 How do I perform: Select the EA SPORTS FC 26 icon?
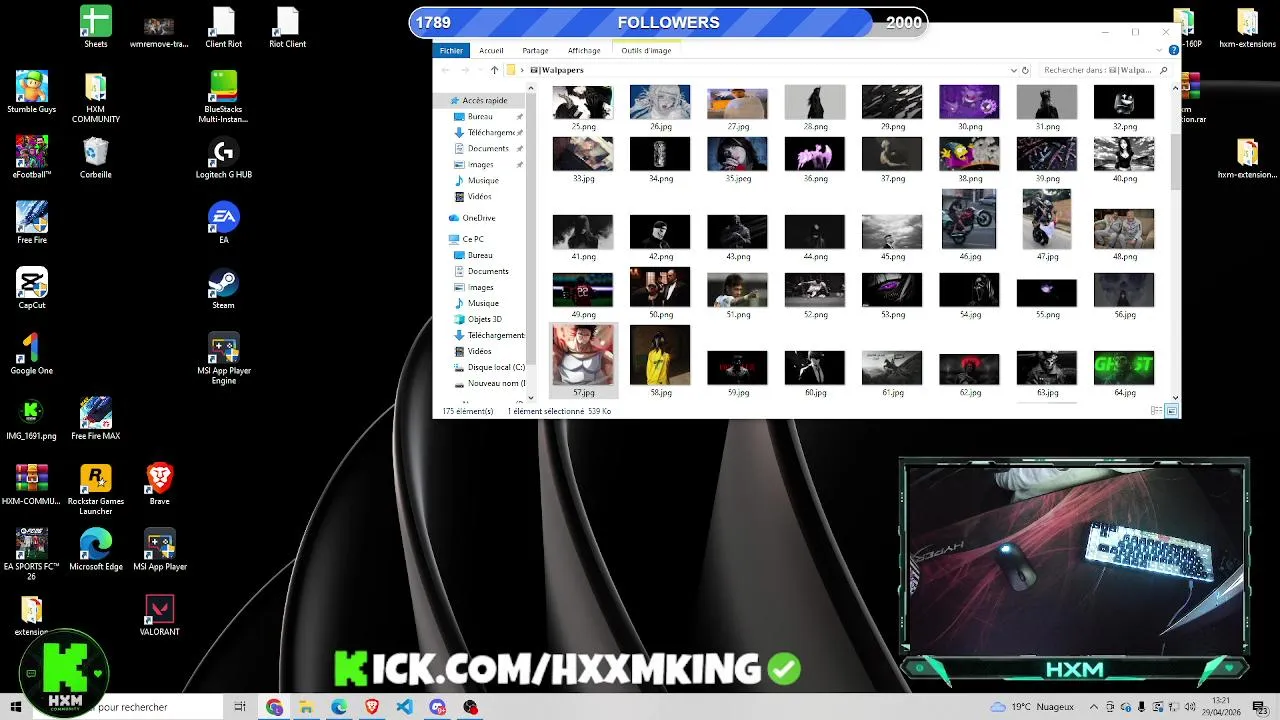[32, 554]
